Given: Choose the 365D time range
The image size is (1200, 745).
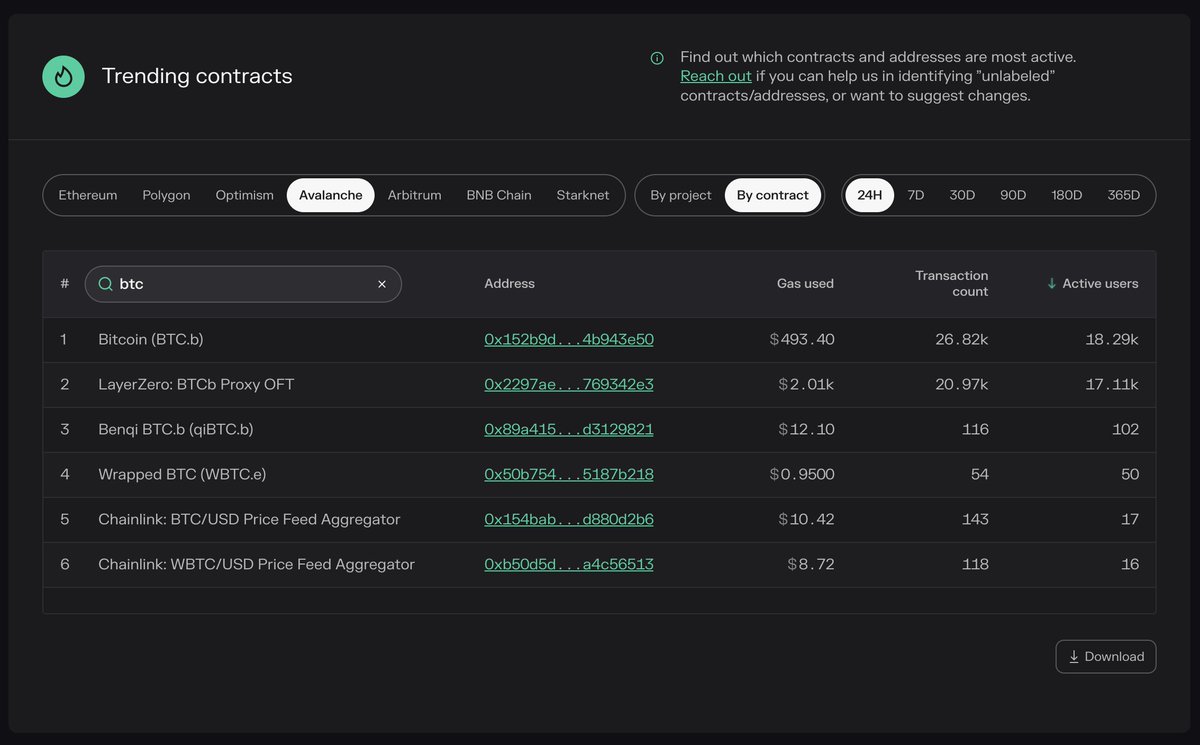Looking at the screenshot, I should click(1124, 195).
